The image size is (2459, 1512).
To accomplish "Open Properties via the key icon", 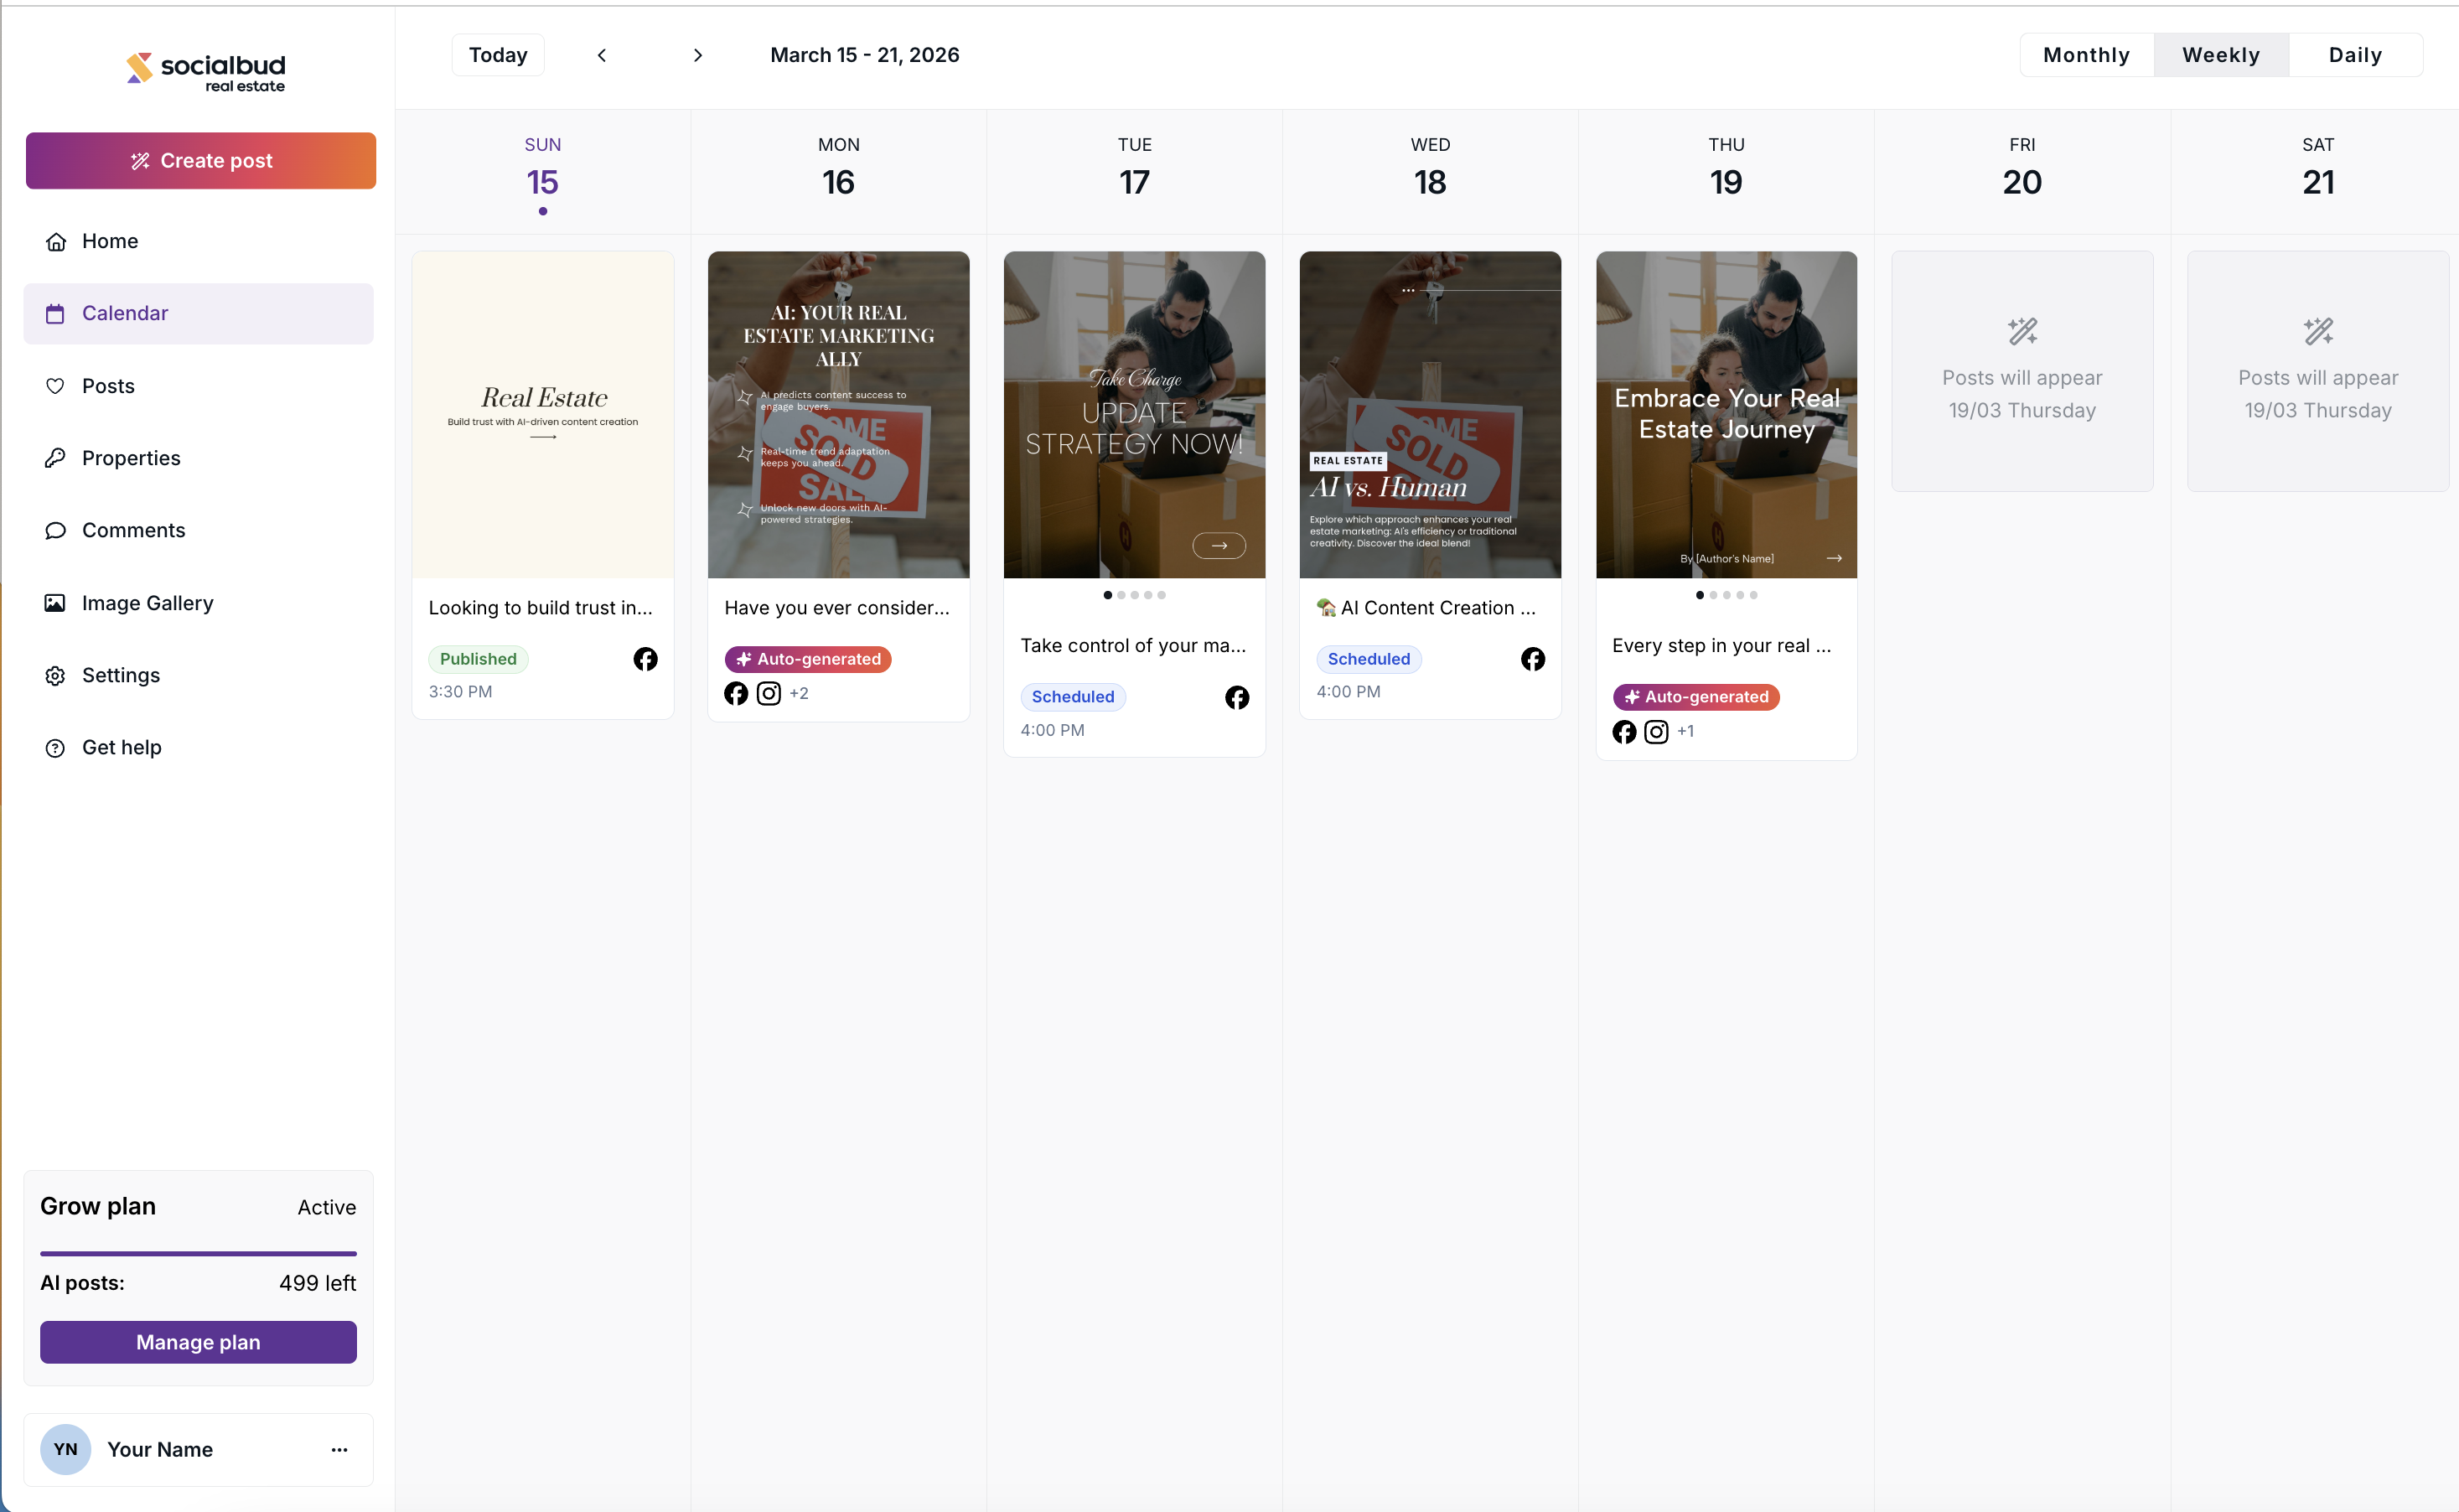I will pos(56,458).
